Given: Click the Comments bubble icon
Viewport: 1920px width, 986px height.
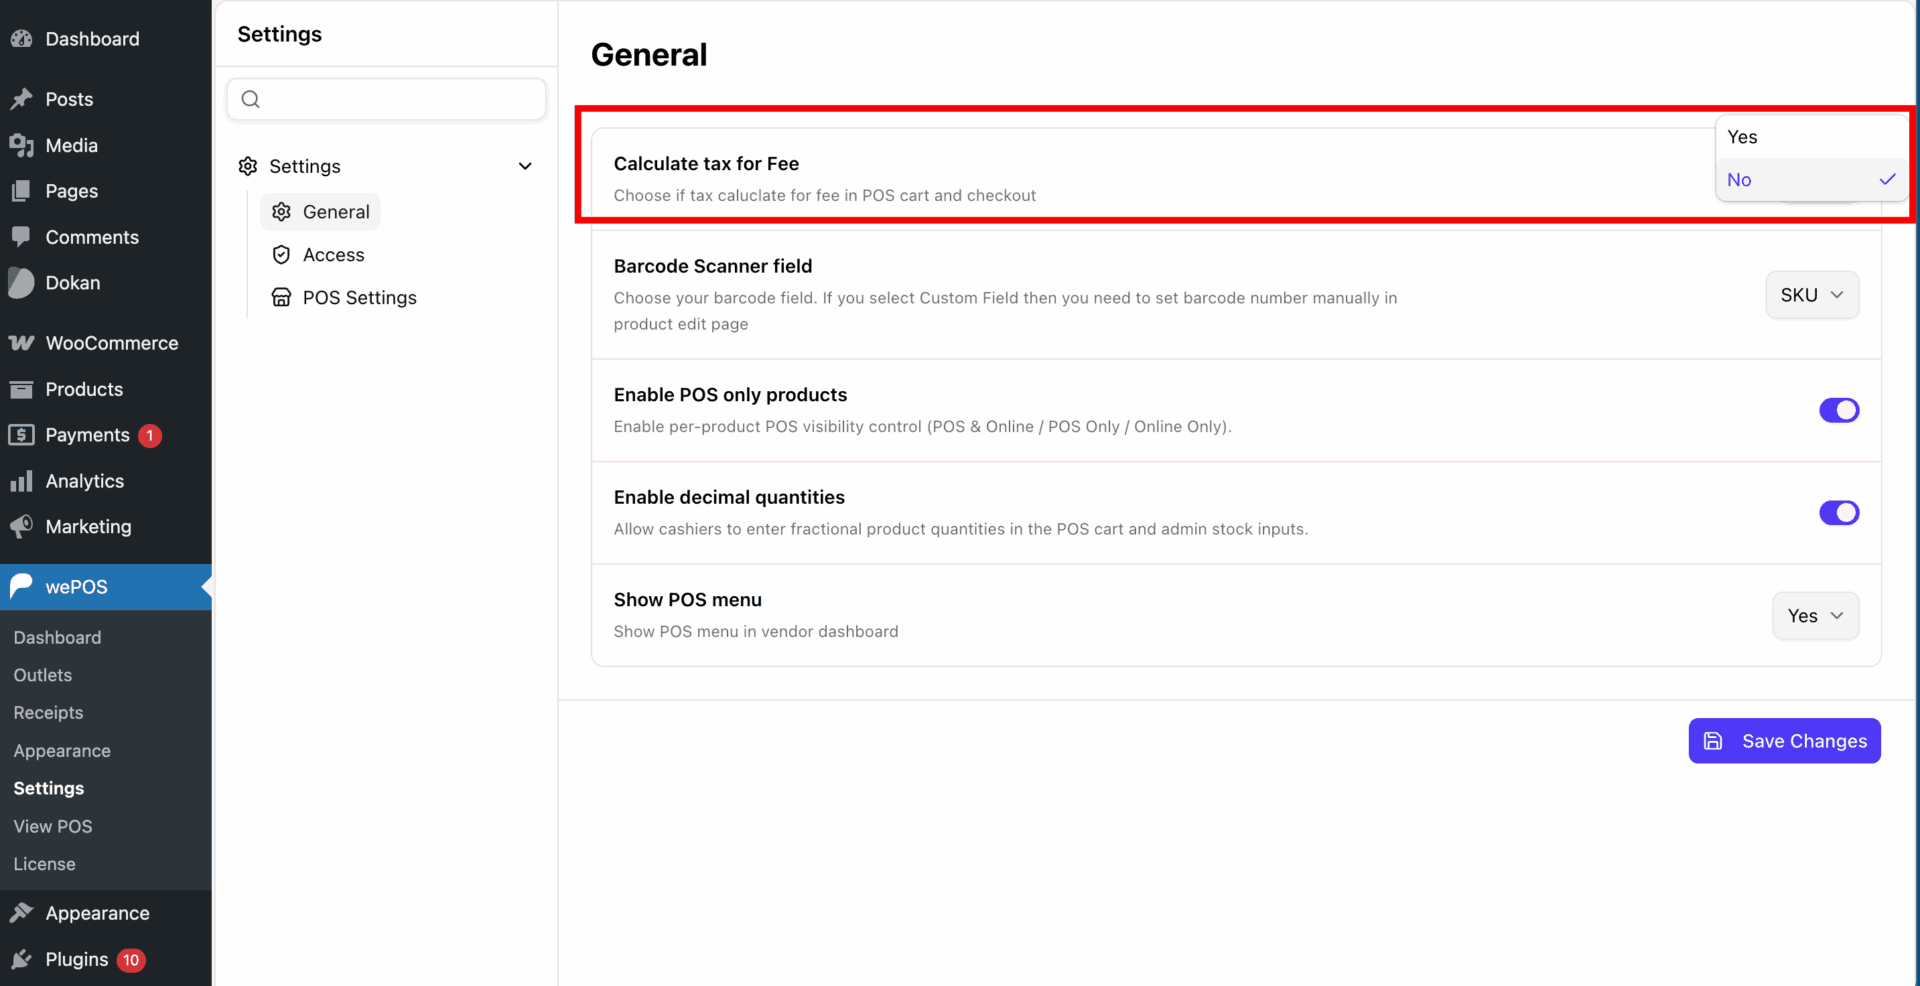Looking at the screenshot, I should [21, 237].
